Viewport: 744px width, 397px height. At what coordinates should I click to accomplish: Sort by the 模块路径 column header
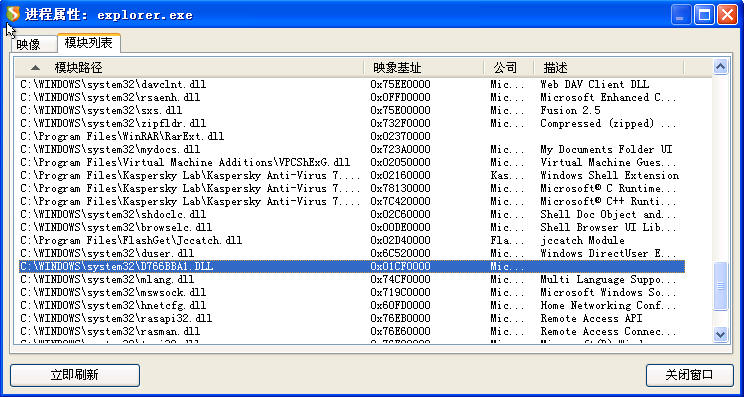pyautogui.click(x=189, y=68)
